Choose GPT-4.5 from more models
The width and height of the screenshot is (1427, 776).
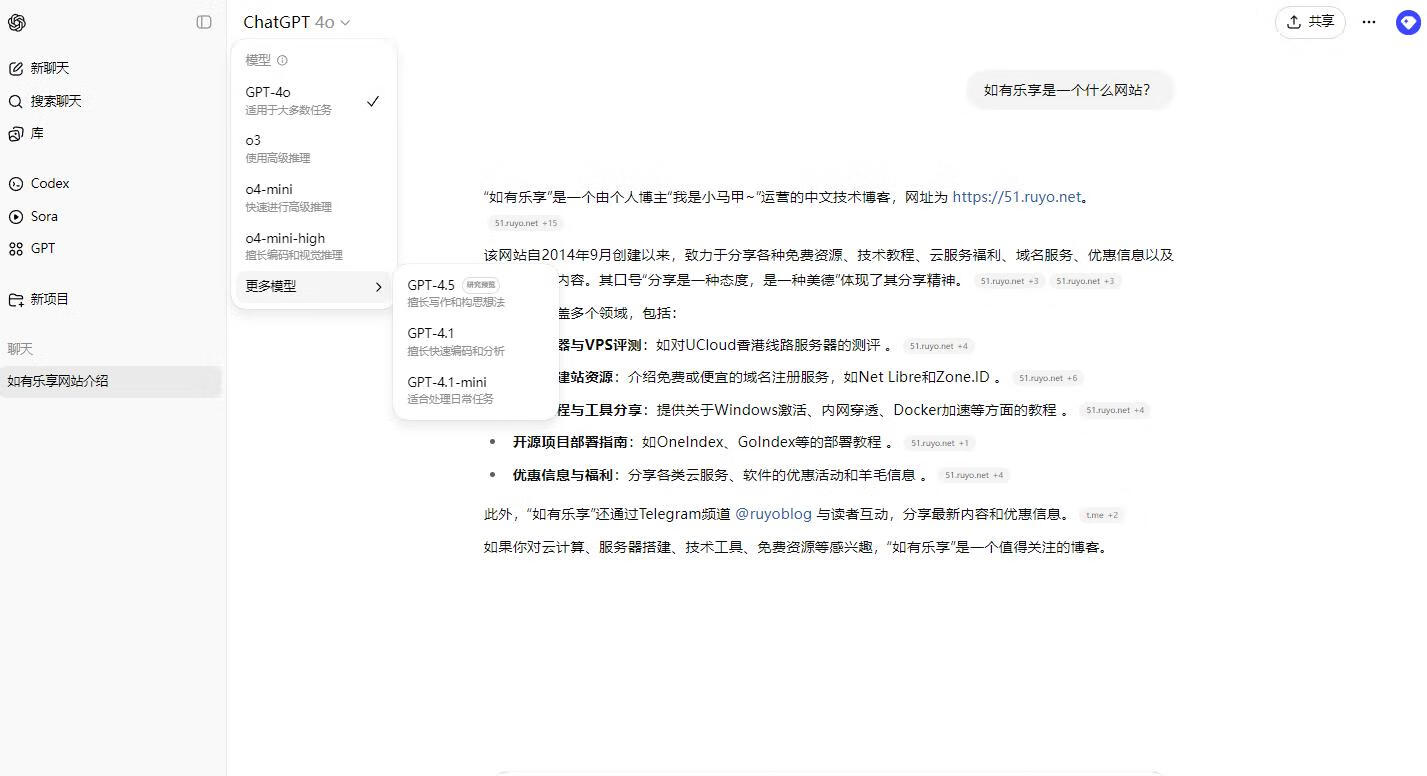(x=455, y=293)
